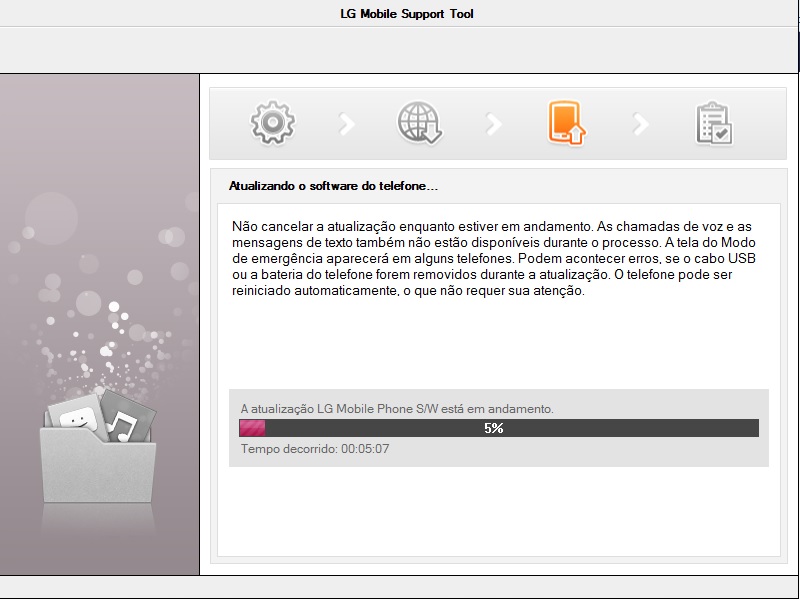
Task: Click the 'A atualização LG Mobile Phone S/W' status text
Action: point(397,409)
